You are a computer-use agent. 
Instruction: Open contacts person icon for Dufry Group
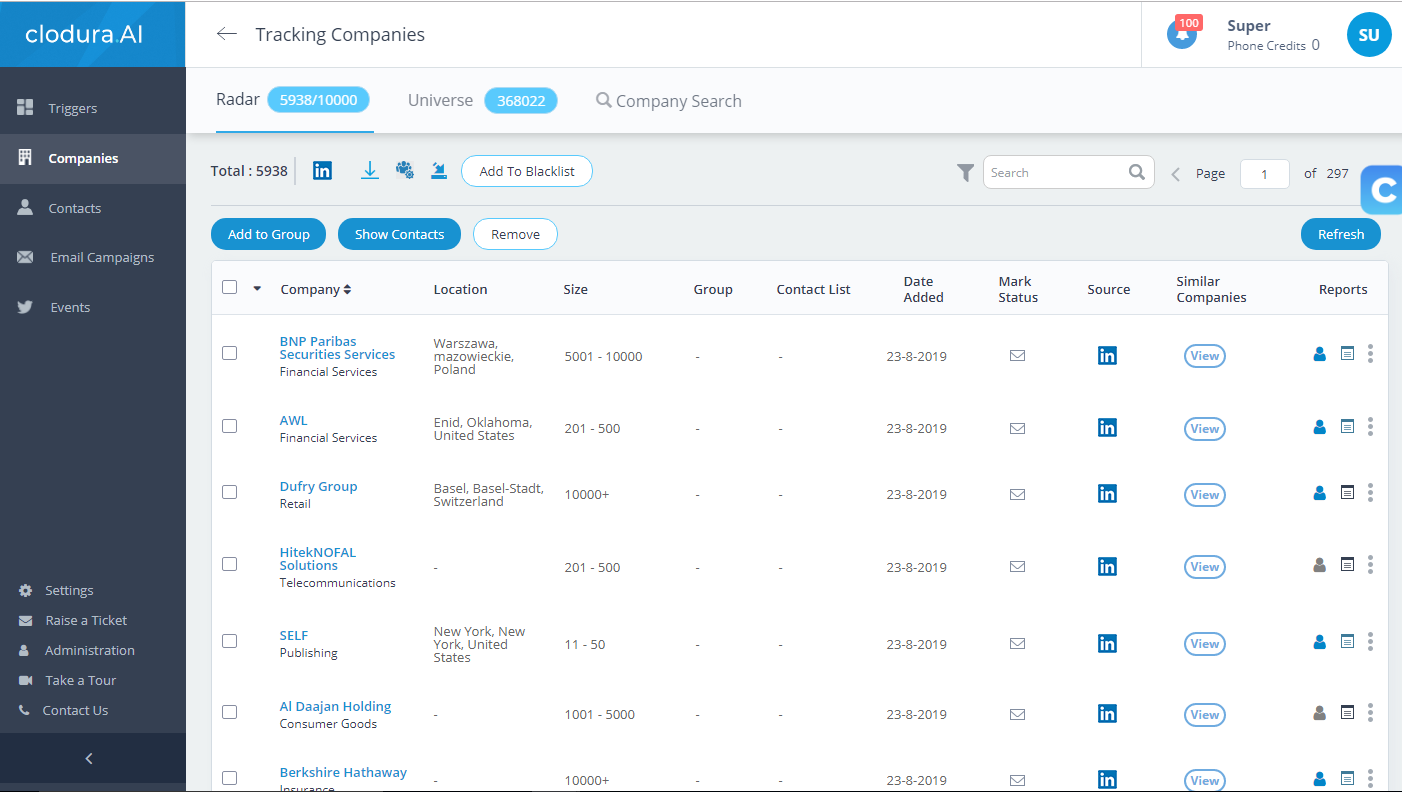[1319, 493]
